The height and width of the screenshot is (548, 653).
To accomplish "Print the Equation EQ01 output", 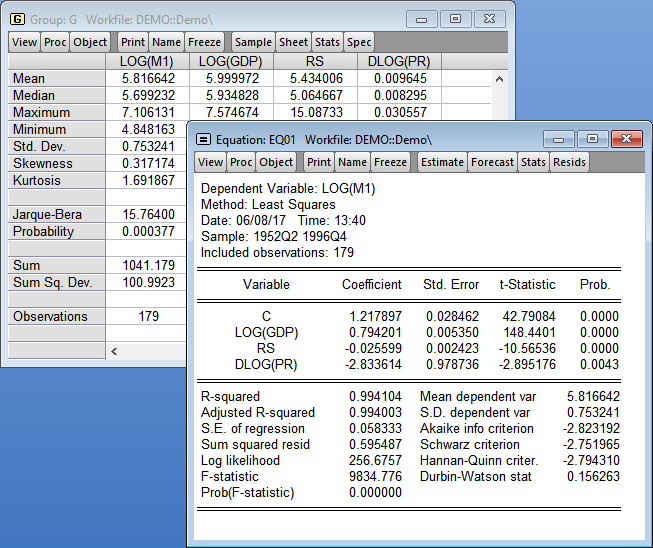I will pyautogui.click(x=319, y=162).
